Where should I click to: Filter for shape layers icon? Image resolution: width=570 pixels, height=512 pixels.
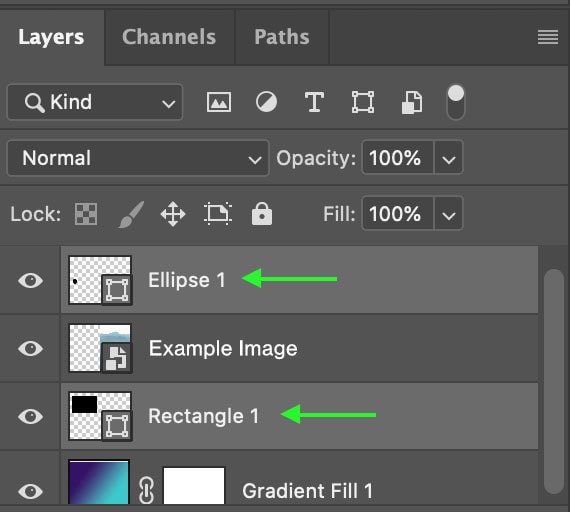(363, 102)
